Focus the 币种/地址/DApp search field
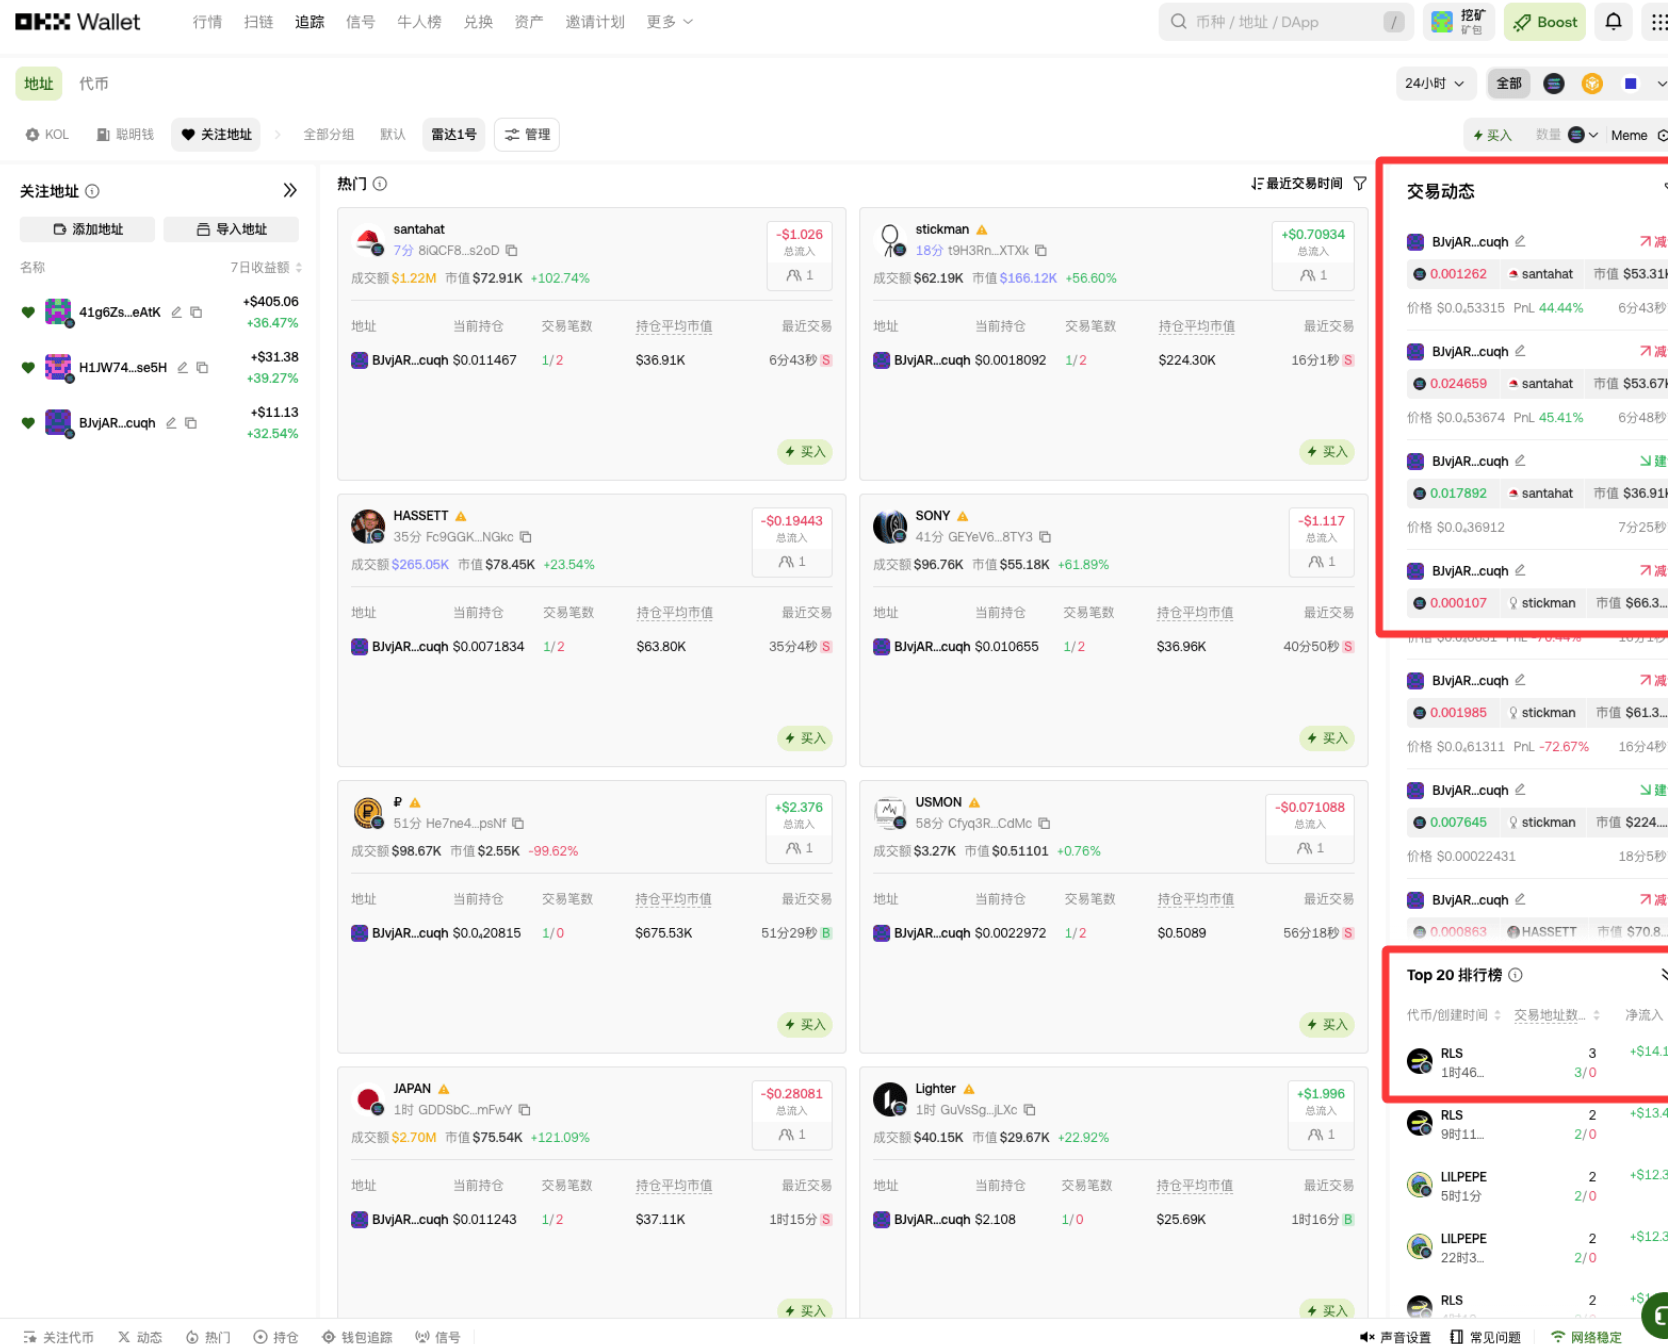 [x=1284, y=22]
